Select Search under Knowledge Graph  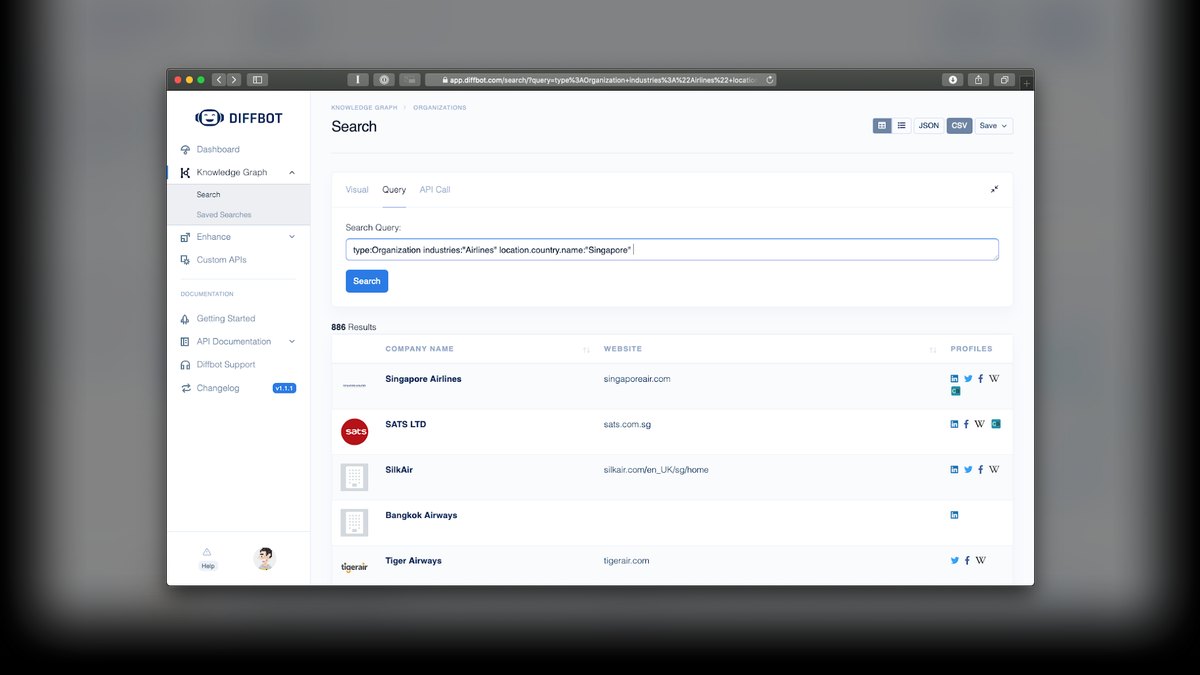(208, 194)
